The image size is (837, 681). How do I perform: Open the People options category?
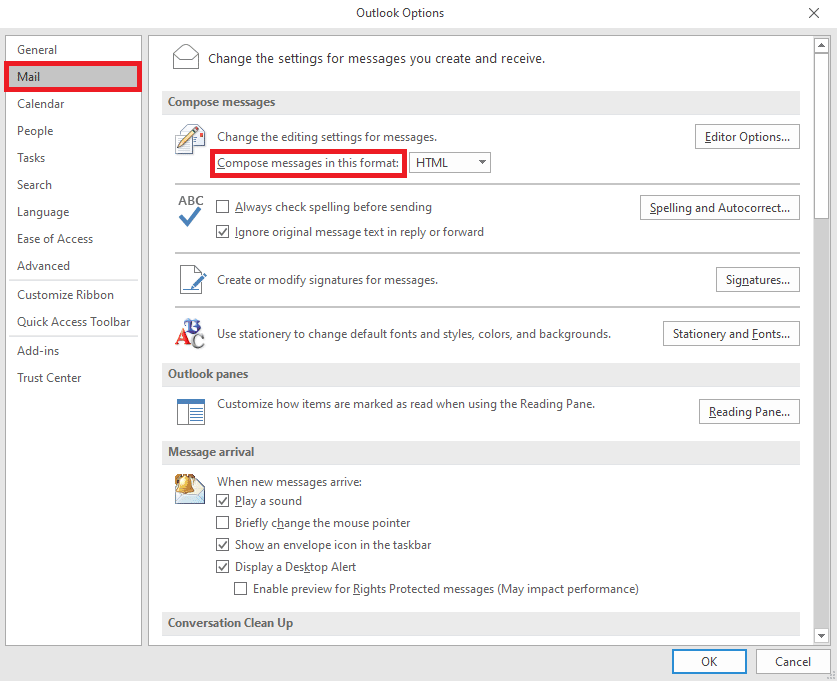coord(73,131)
